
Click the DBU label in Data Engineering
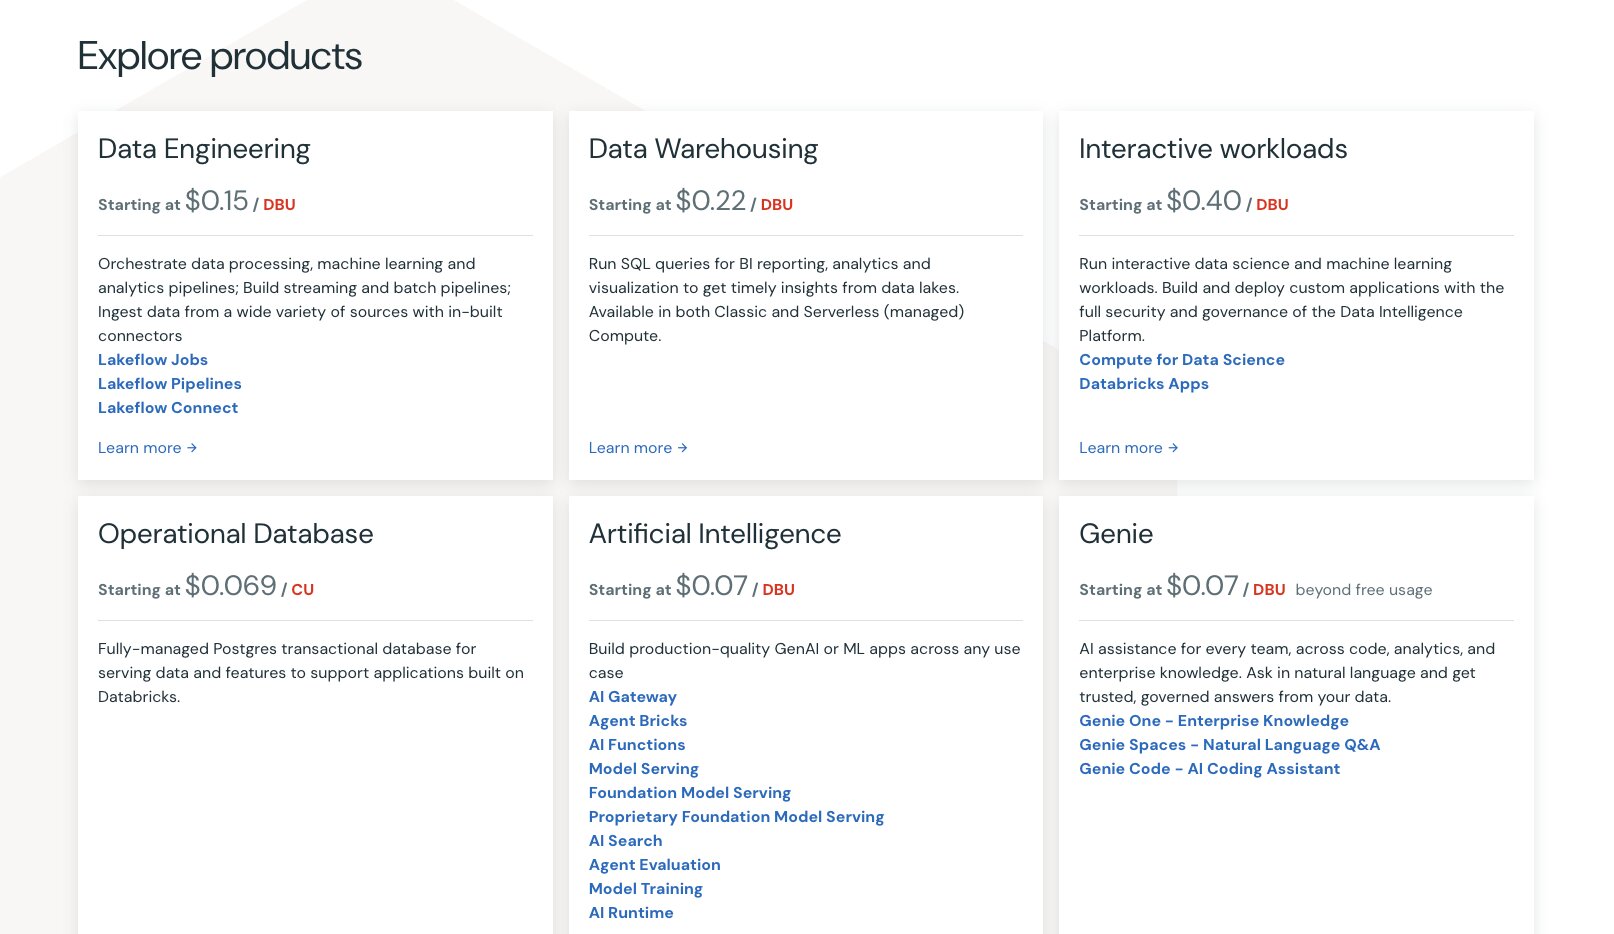(279, 205)
